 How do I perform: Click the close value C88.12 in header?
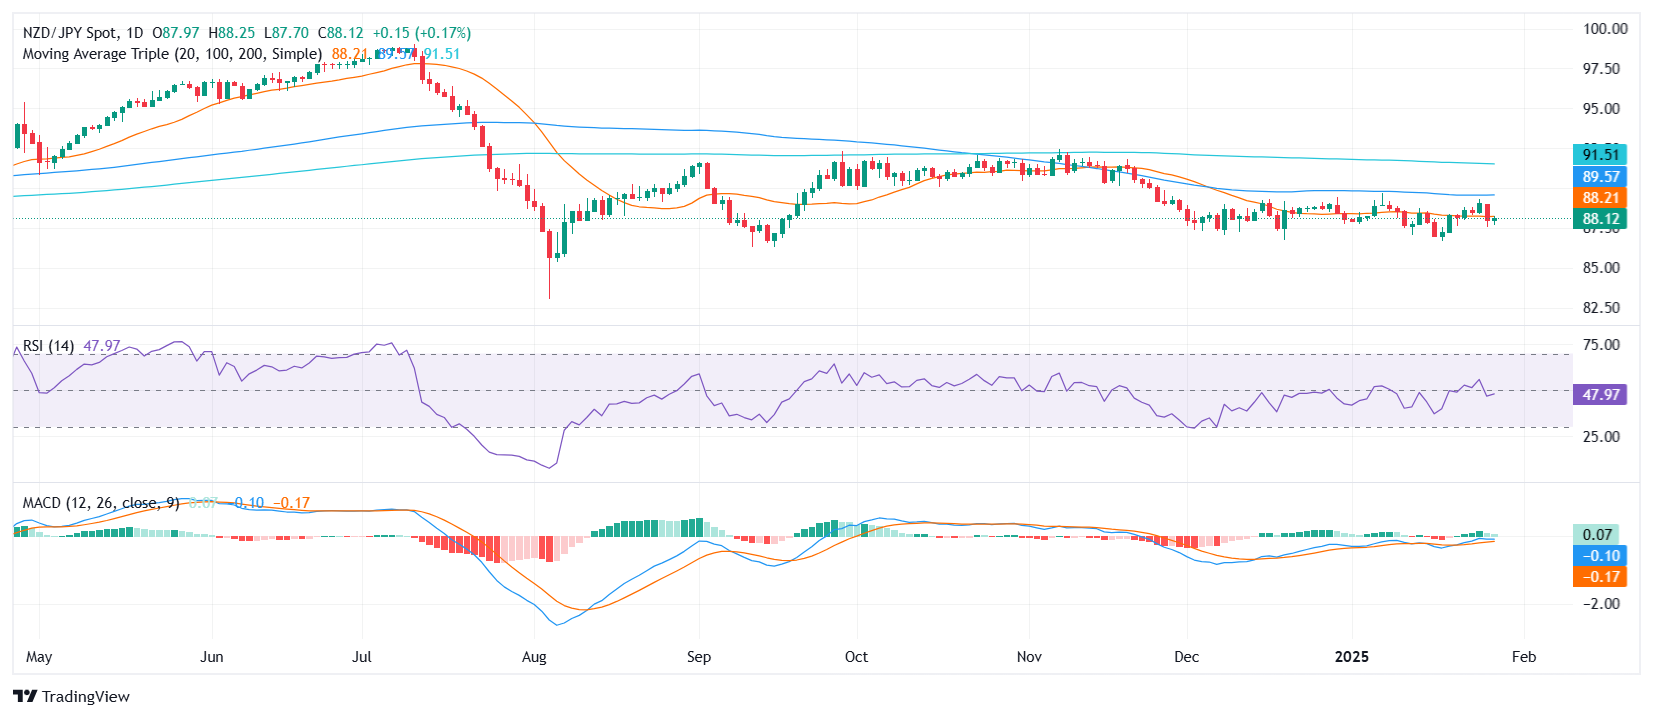coord(341,33)
